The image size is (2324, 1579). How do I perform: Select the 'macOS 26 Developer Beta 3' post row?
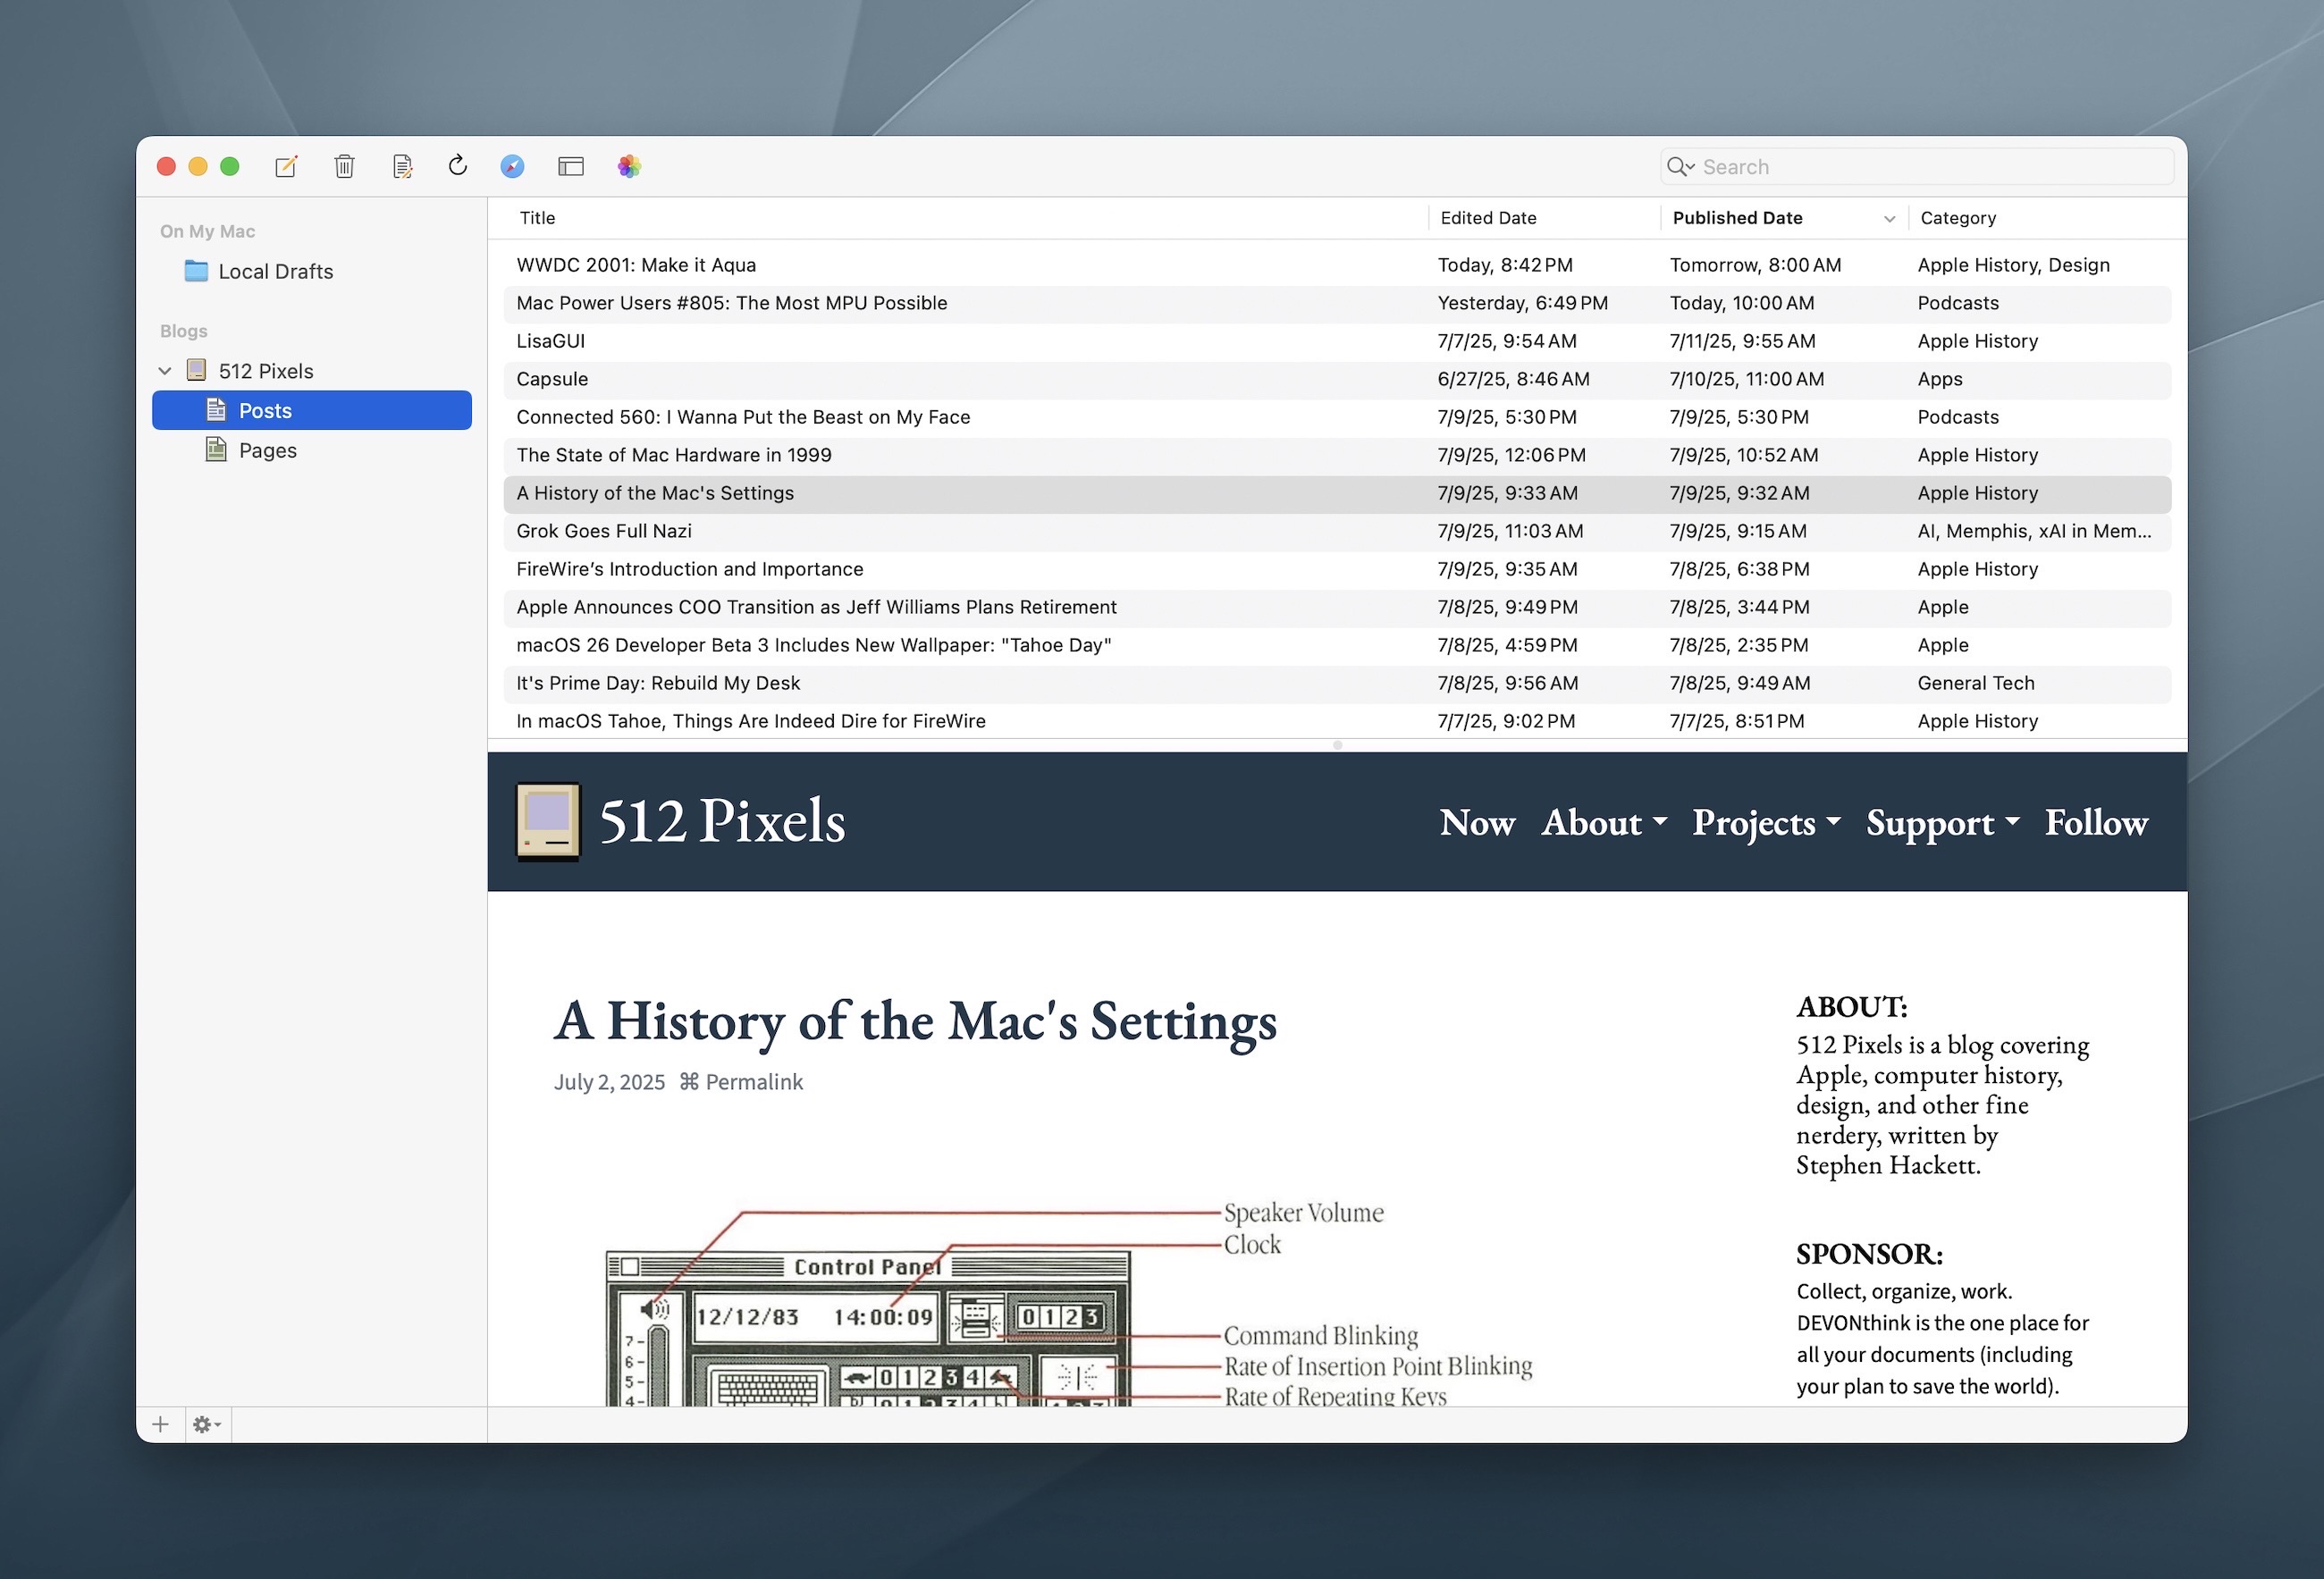pyautogui.click(x=1337, y=645)
